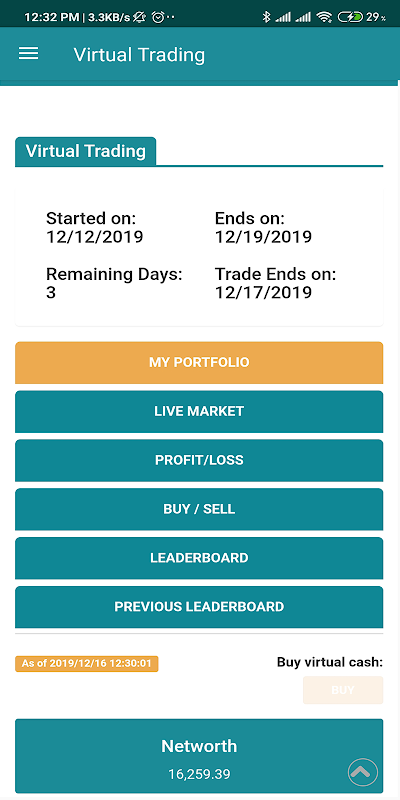Tap the 'As of 2019/12/16' timestamp badge
The height and width of the screenshot is (800, 400).
[x=87, y=664]
